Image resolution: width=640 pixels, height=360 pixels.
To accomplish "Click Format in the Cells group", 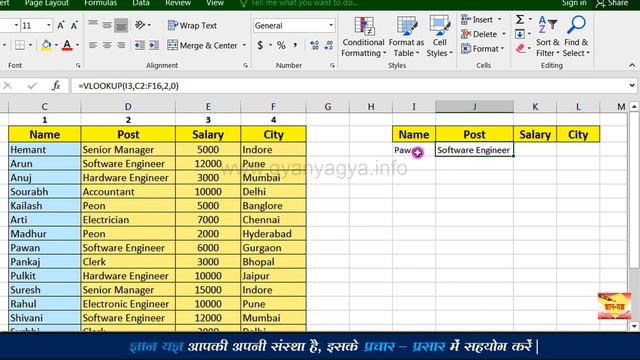I will [482, 49].
